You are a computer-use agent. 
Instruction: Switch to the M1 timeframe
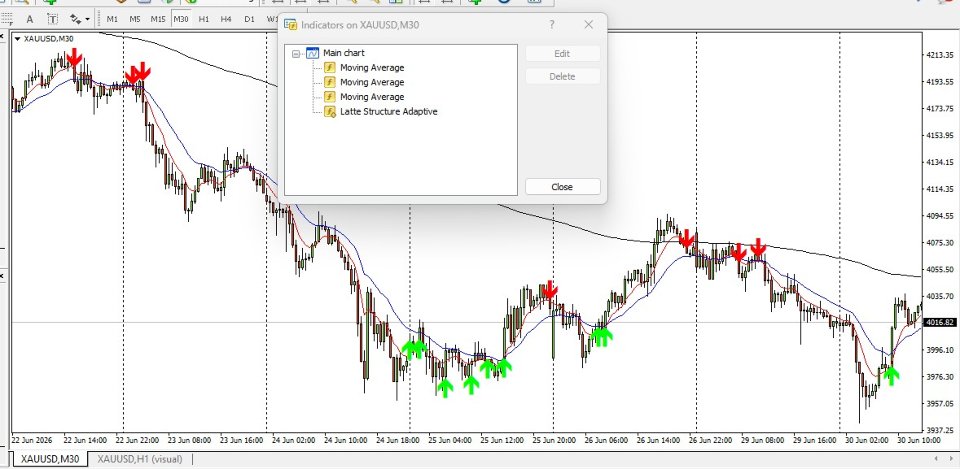pyautogui.click(x=112, y=19)
